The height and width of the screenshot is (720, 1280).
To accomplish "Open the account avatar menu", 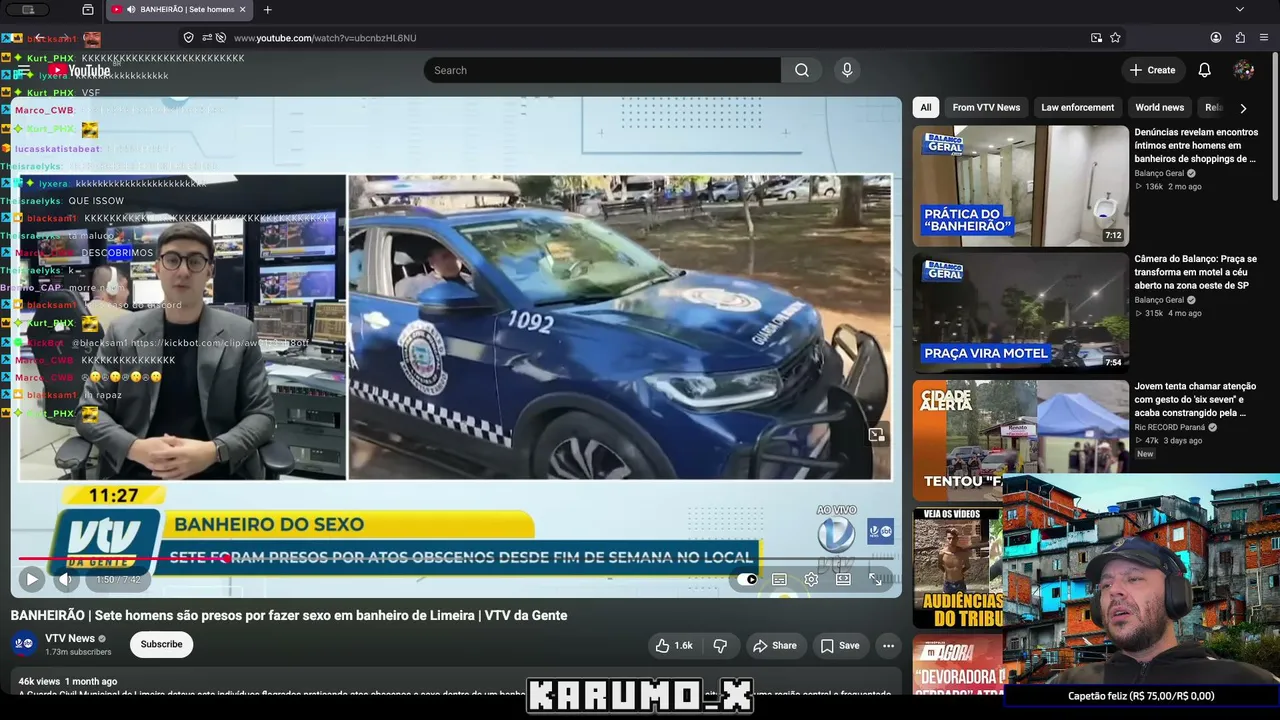I will click(1244, 70).
